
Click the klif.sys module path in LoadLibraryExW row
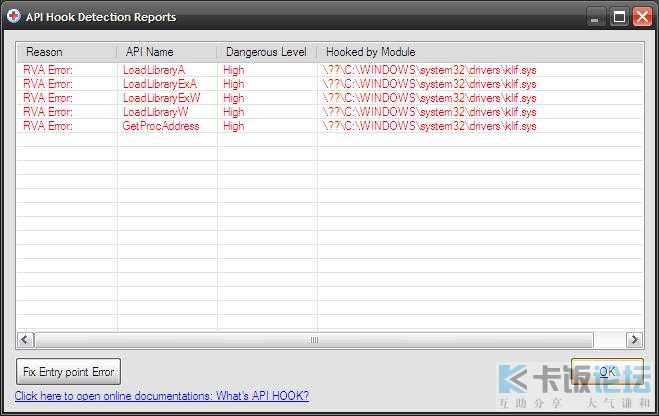[x=429, y=98]
